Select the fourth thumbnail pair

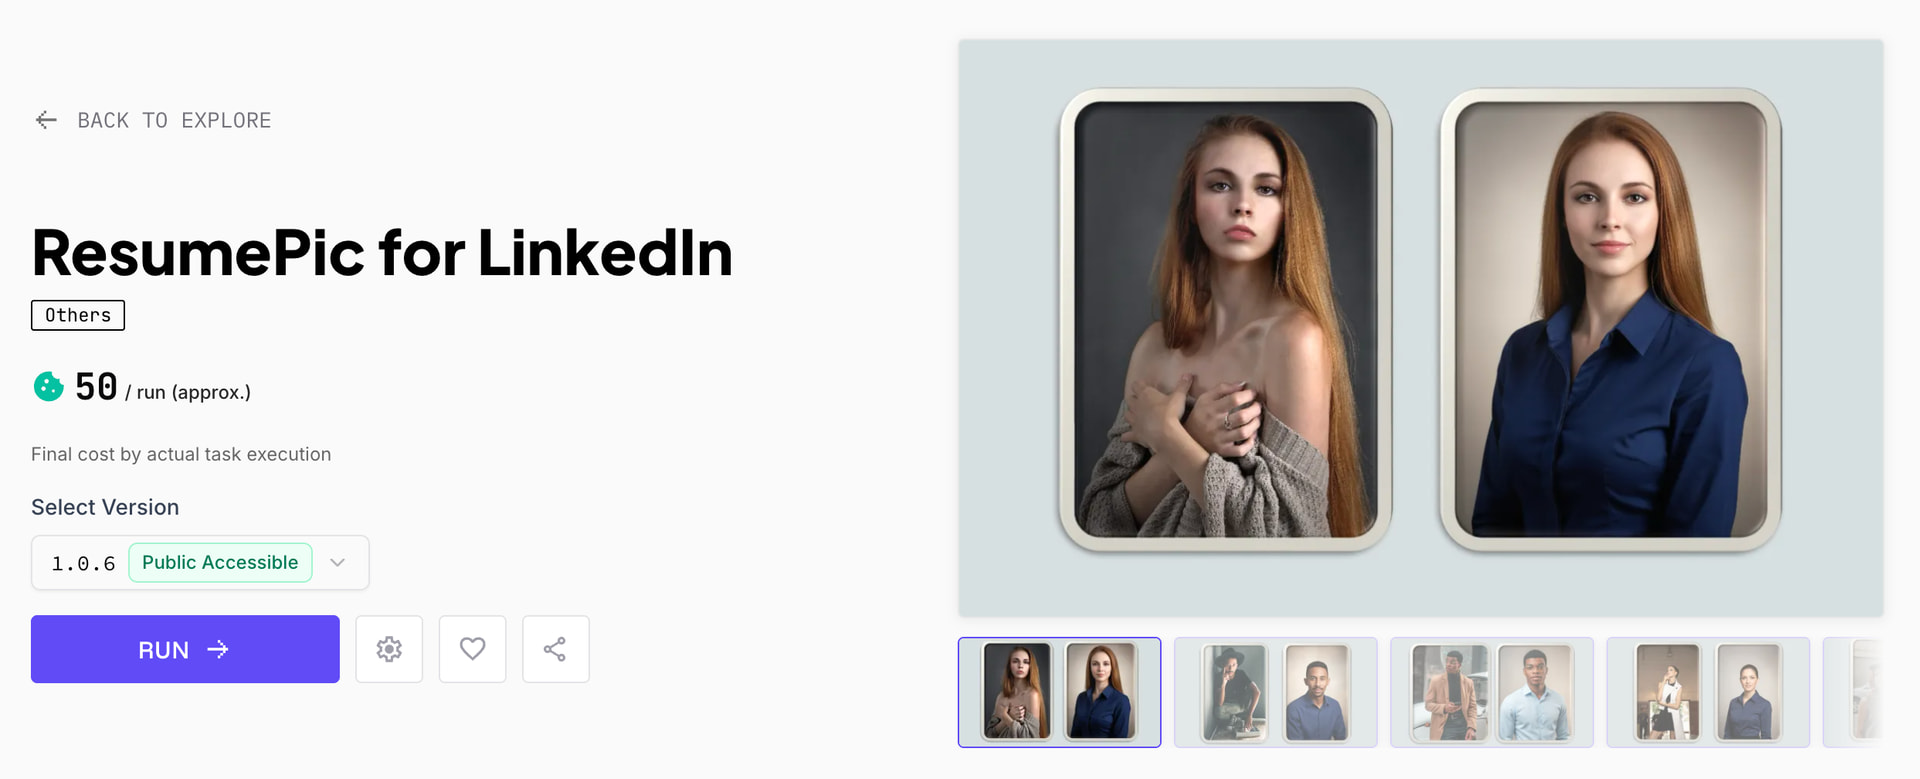[1708, 692]
